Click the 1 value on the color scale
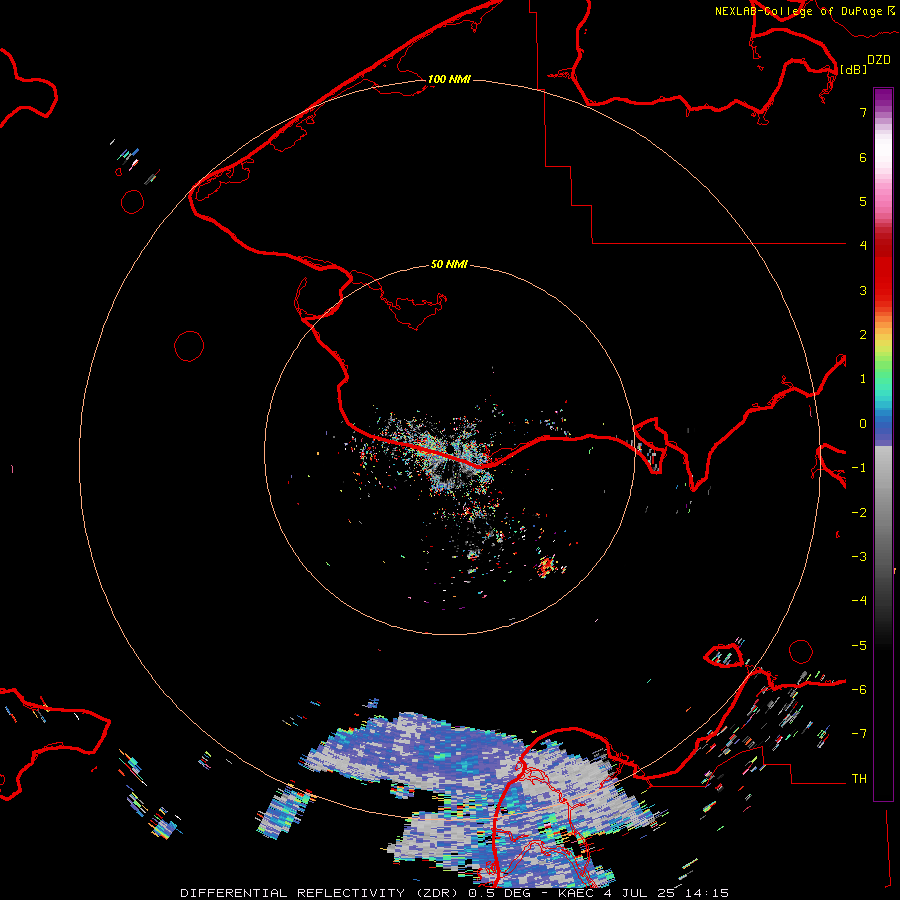The height and width of the screenshot is (900, 900). click(x=863, y=379)
